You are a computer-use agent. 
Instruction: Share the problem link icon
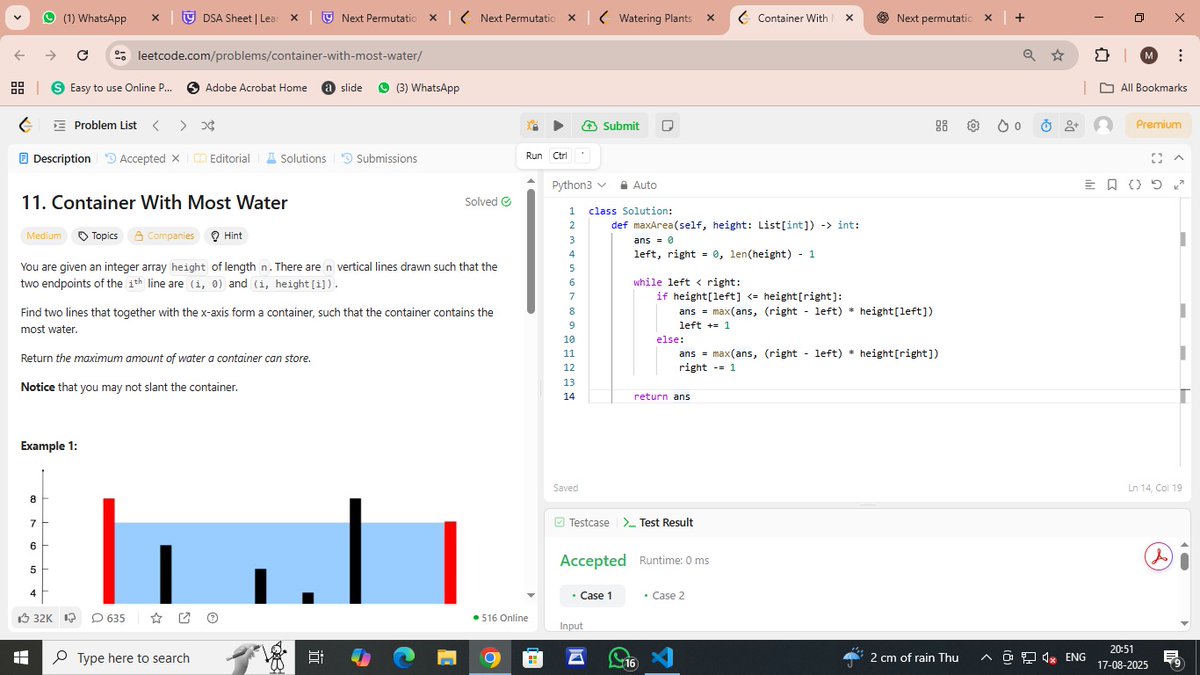(x=184, y=618)
